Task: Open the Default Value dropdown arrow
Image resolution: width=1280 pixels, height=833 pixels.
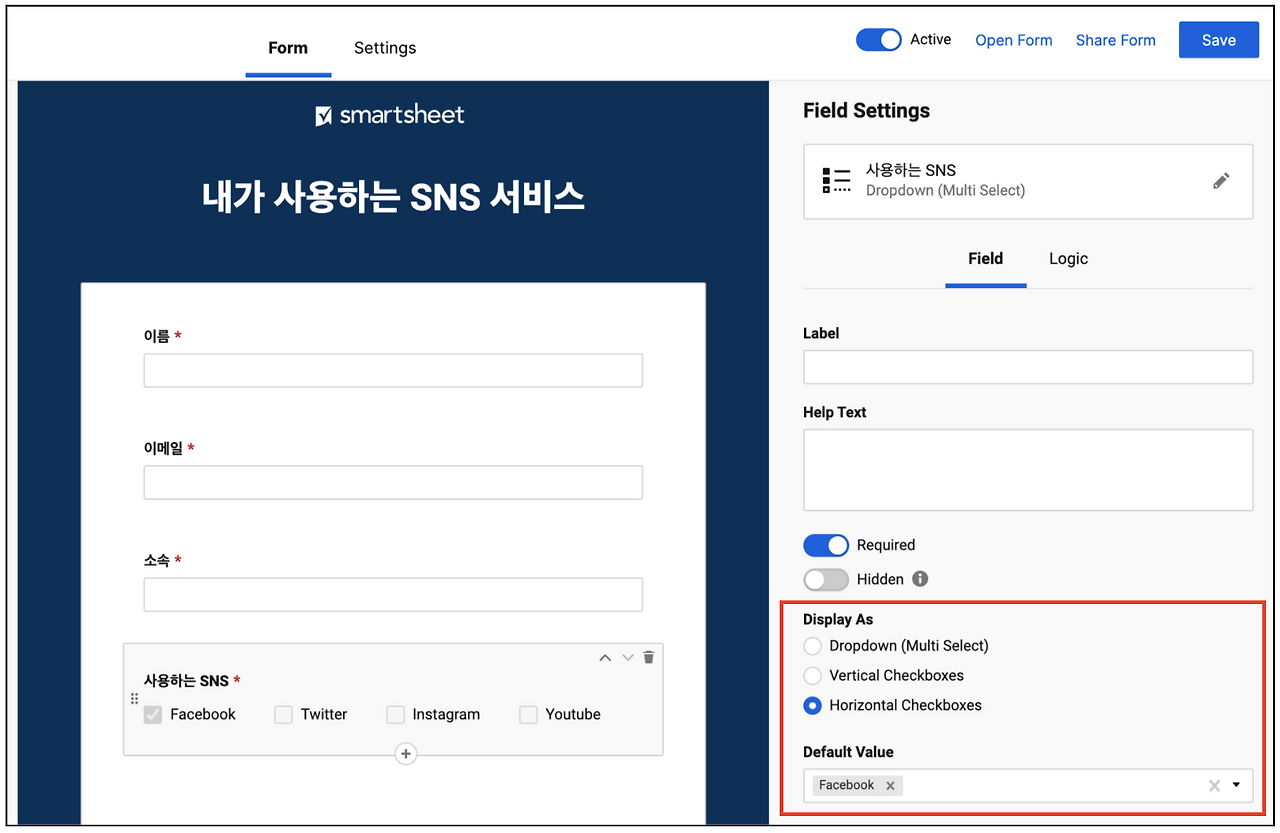Action: click(1237, 786)
